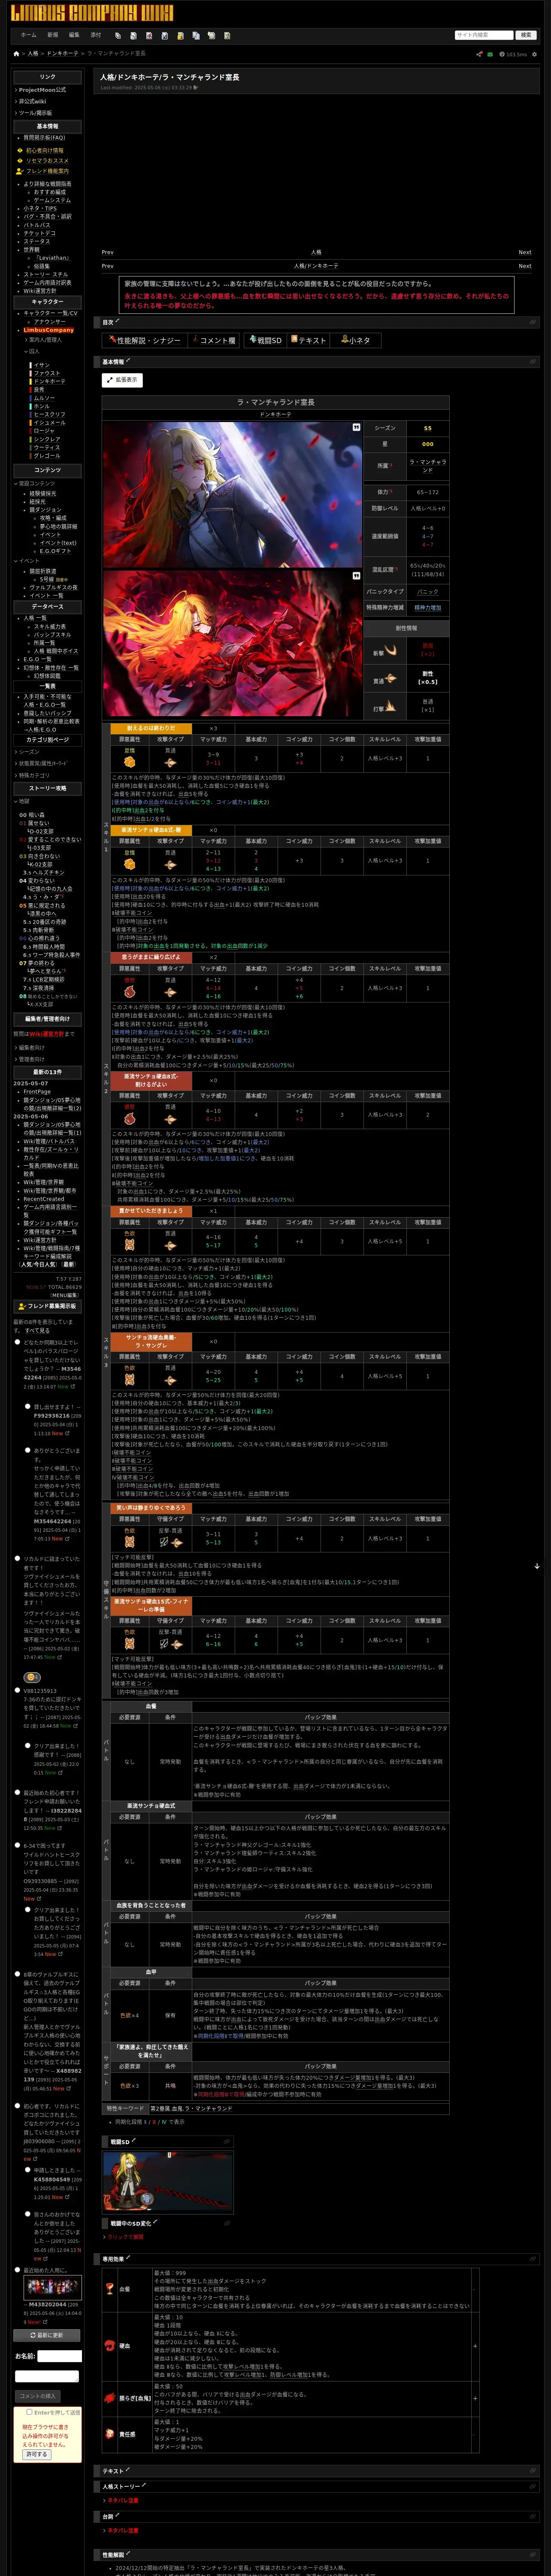
Task: Click the 斬撃 resistance icon
Action: (x=391, y=650)
